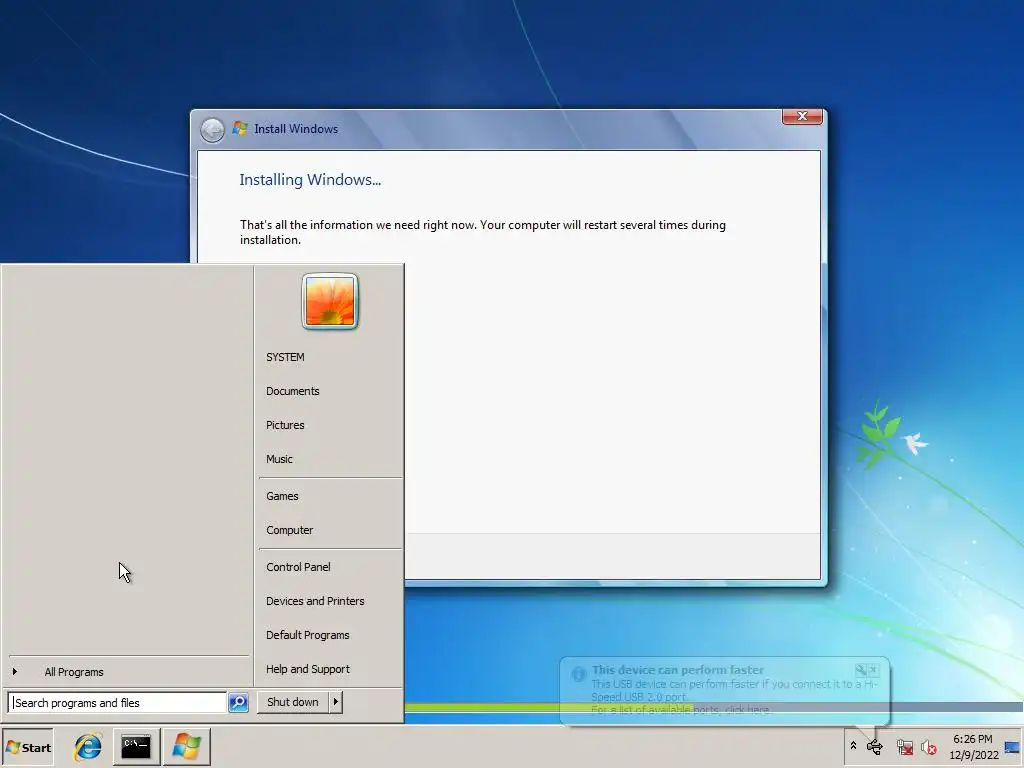
Task: Click the info icon in the balloon
Action: tap(579, 674)
